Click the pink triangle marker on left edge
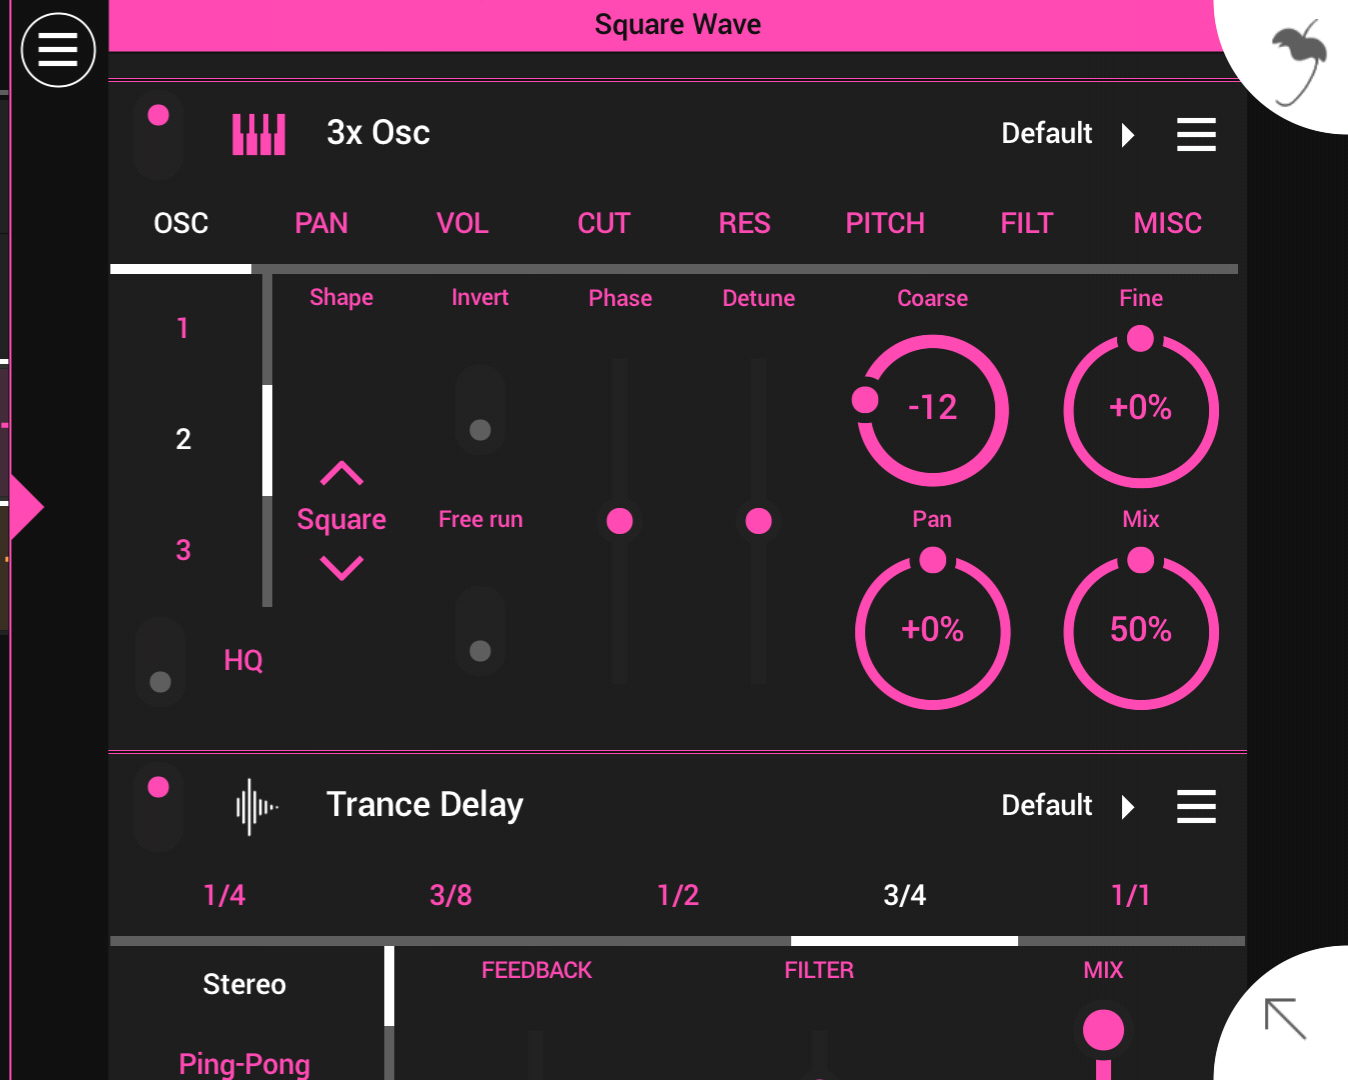The height and width of the screenshot is (1080, 1348). coord(27,508)
